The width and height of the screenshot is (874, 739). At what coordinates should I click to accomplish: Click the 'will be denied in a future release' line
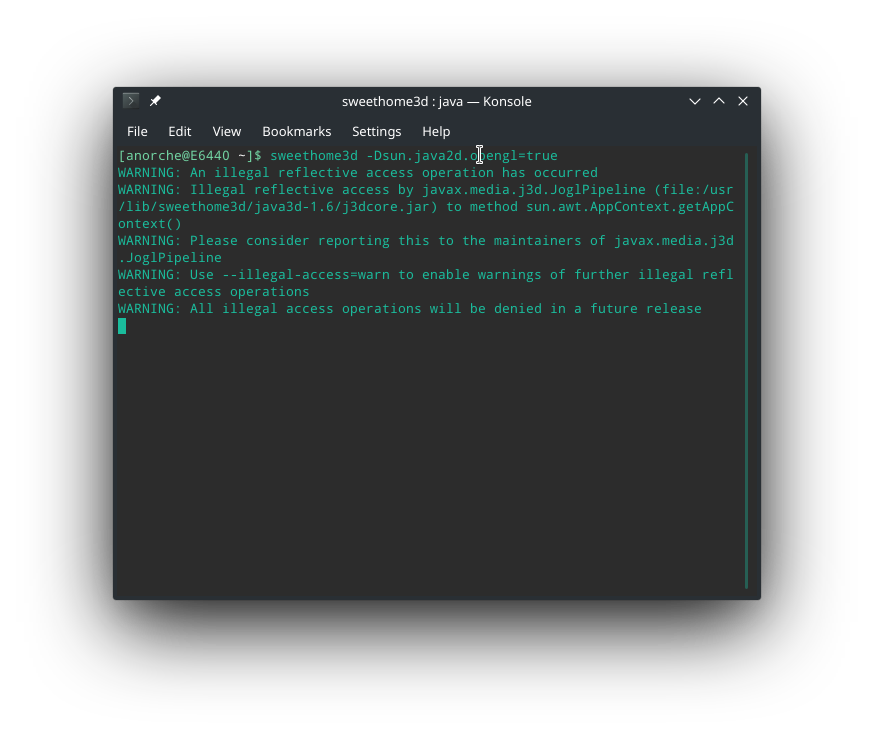click(410, 309)
